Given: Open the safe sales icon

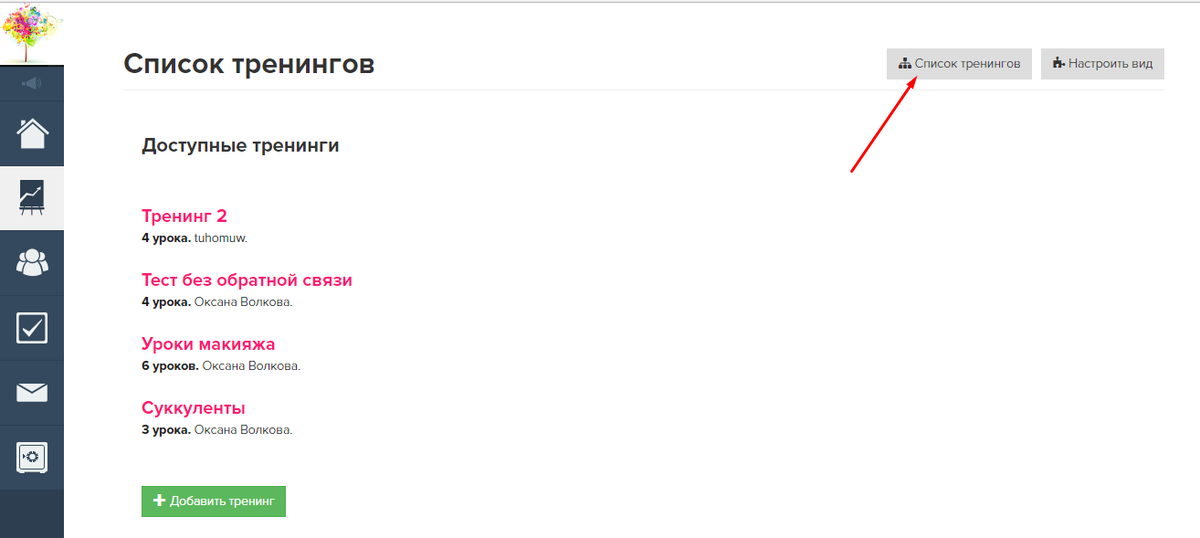Looking at the screenshot, I should tap(32, 458).
